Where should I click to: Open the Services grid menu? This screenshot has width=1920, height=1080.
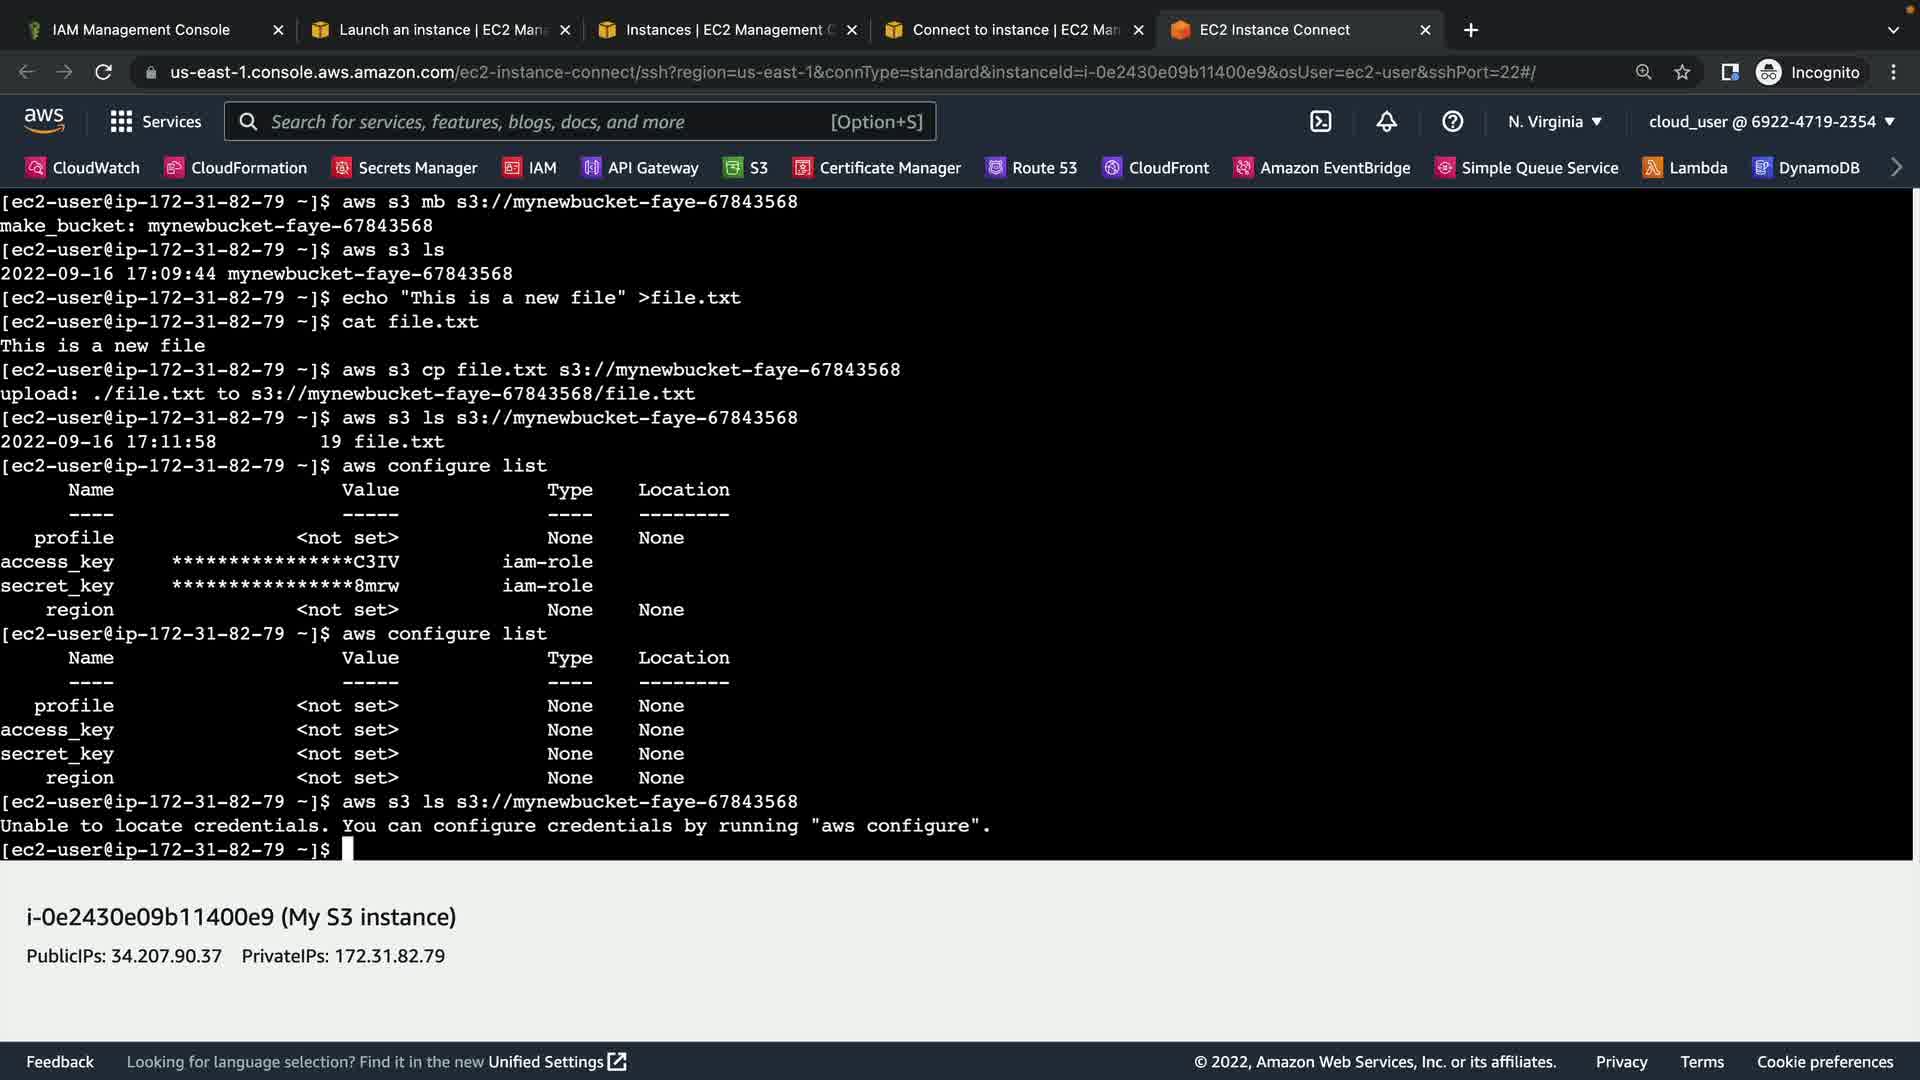155,122
